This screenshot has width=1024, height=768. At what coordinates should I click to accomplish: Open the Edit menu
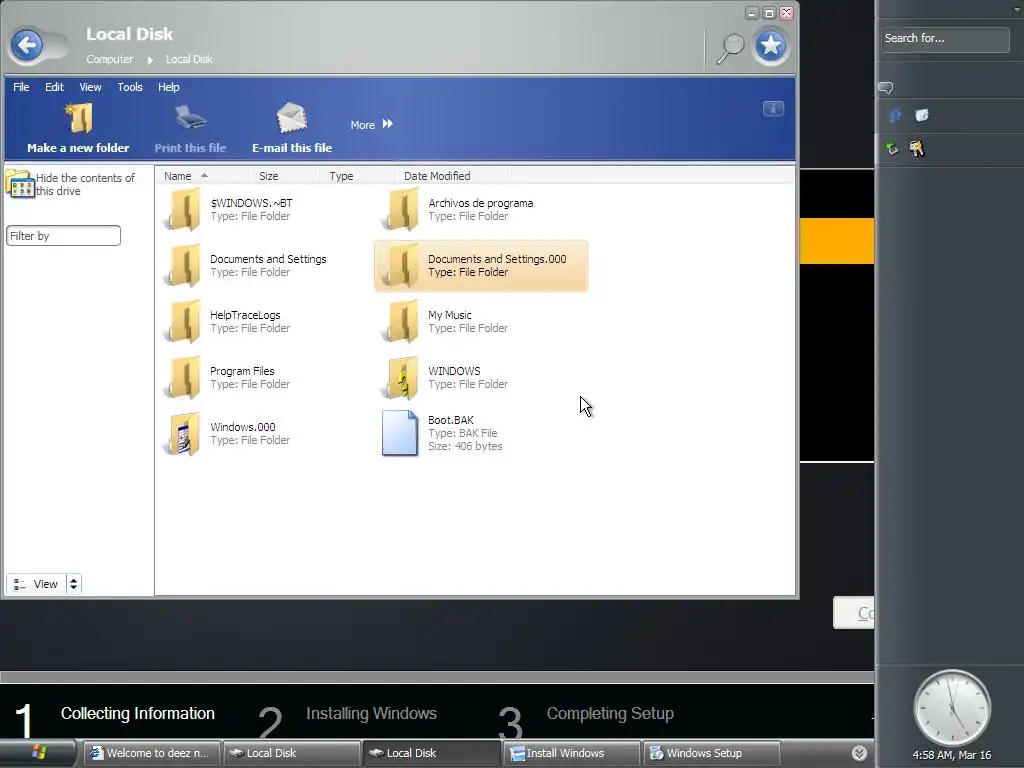pos(54,87)
